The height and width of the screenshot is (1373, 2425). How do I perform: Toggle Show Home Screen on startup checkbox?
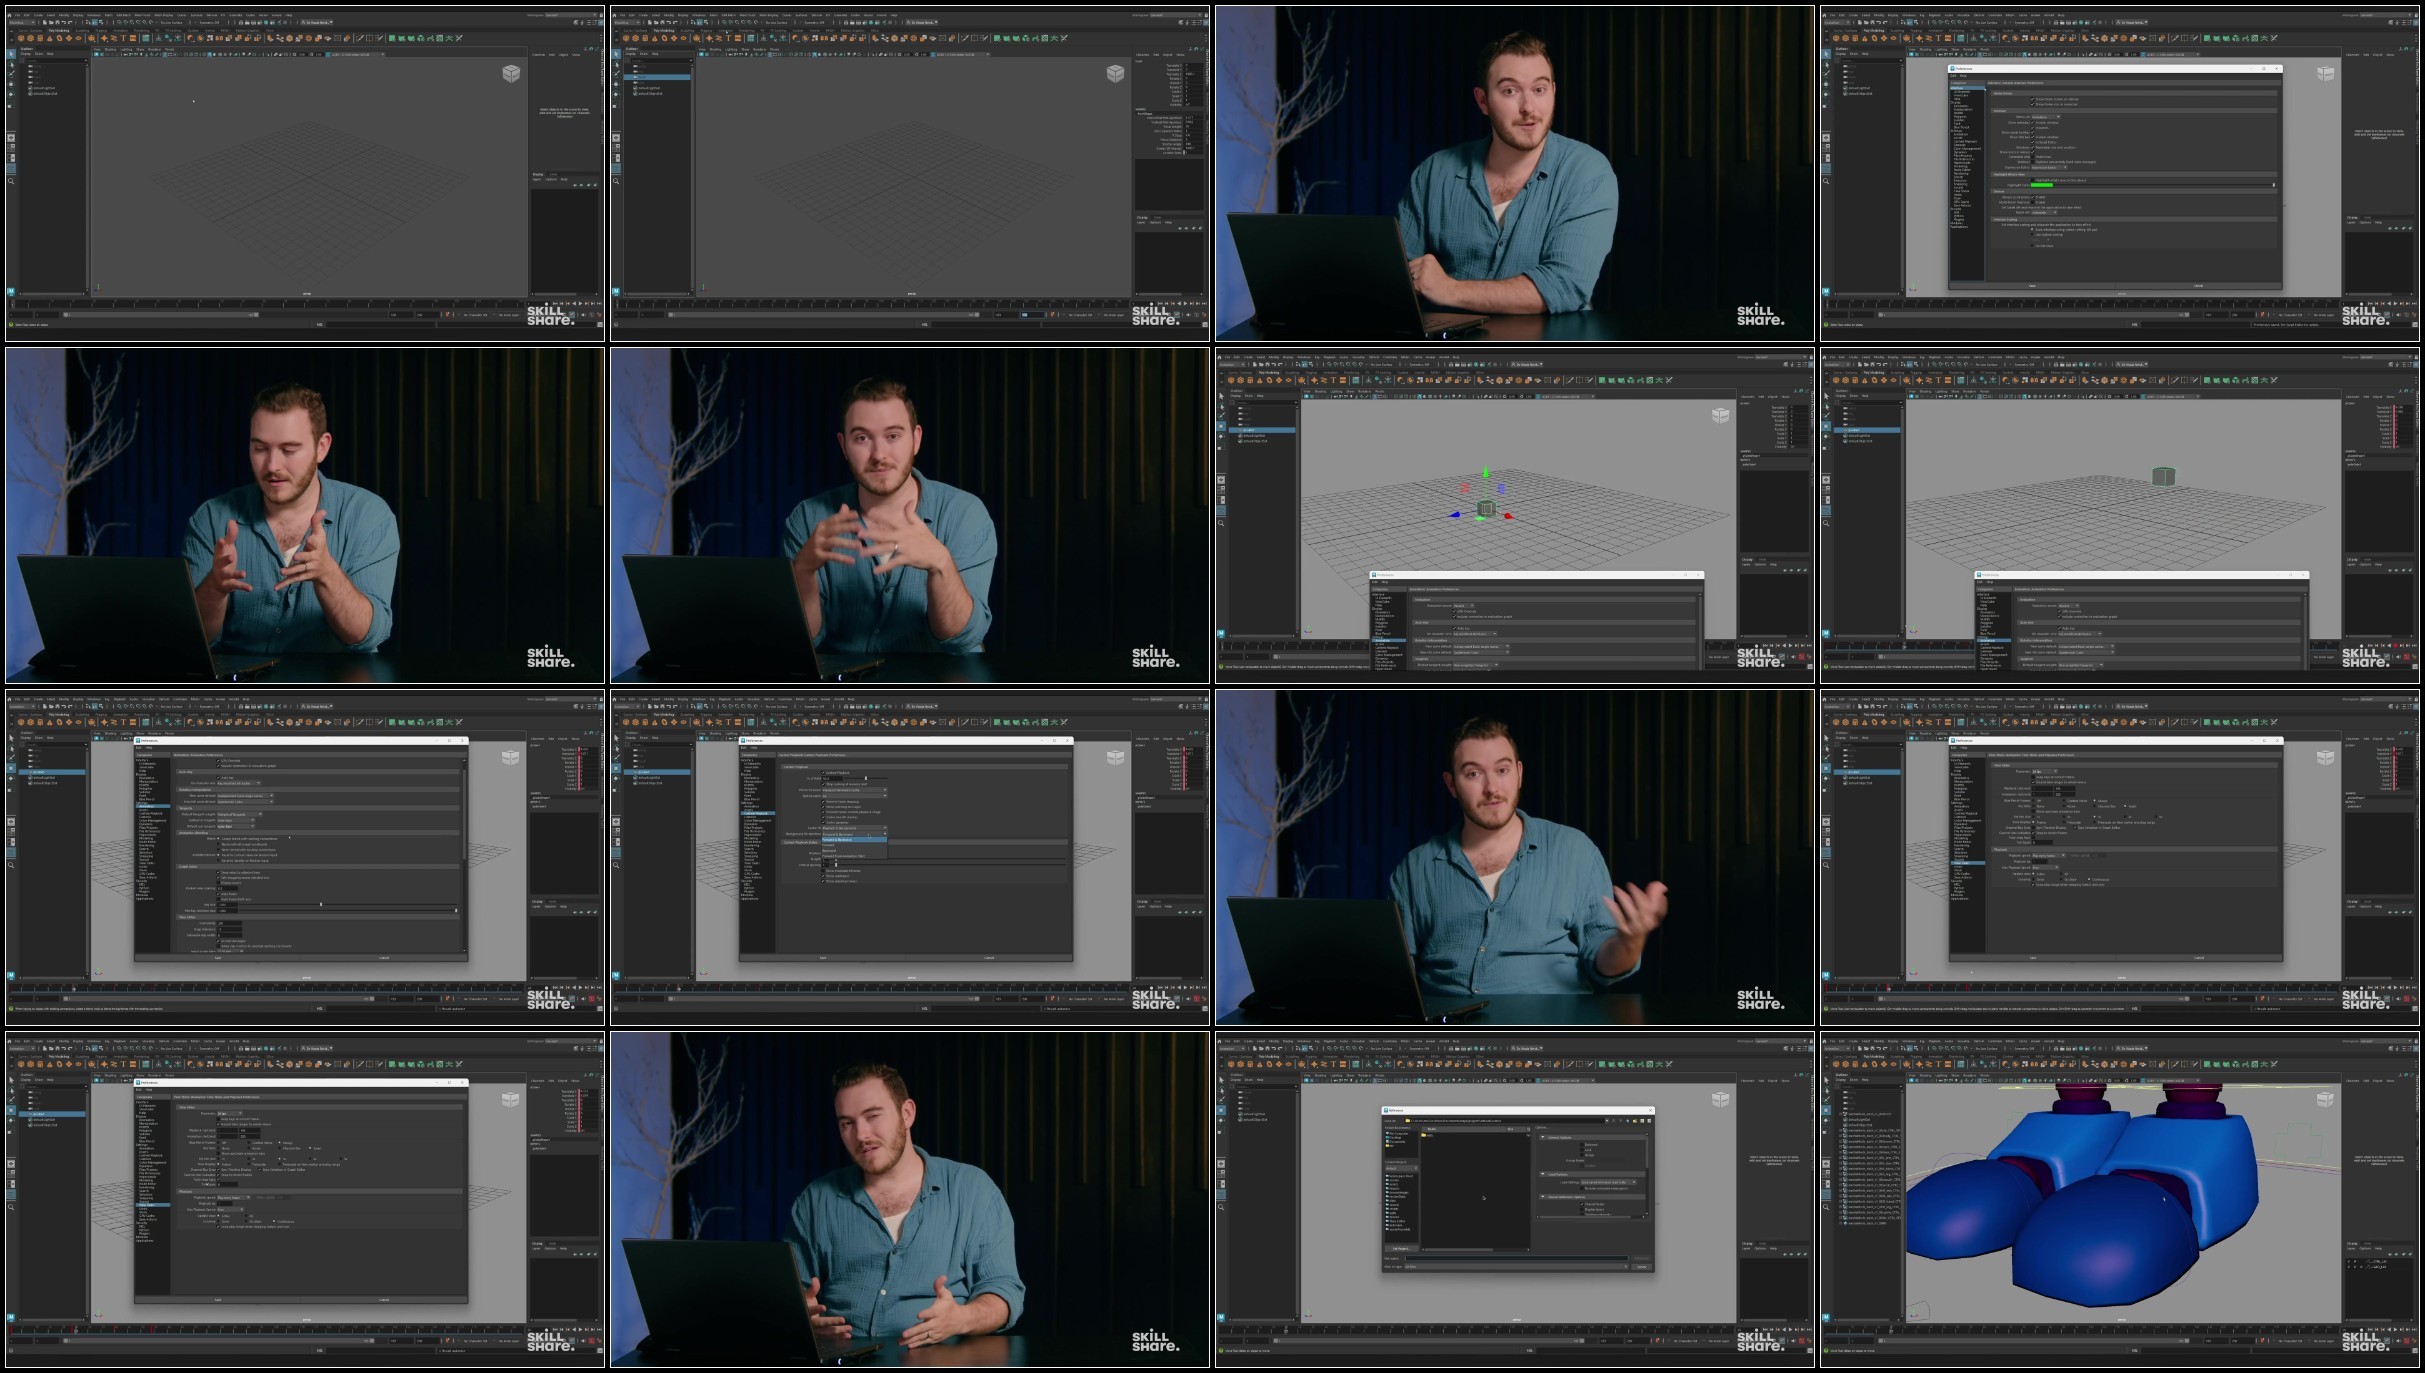click(2032, 99)
